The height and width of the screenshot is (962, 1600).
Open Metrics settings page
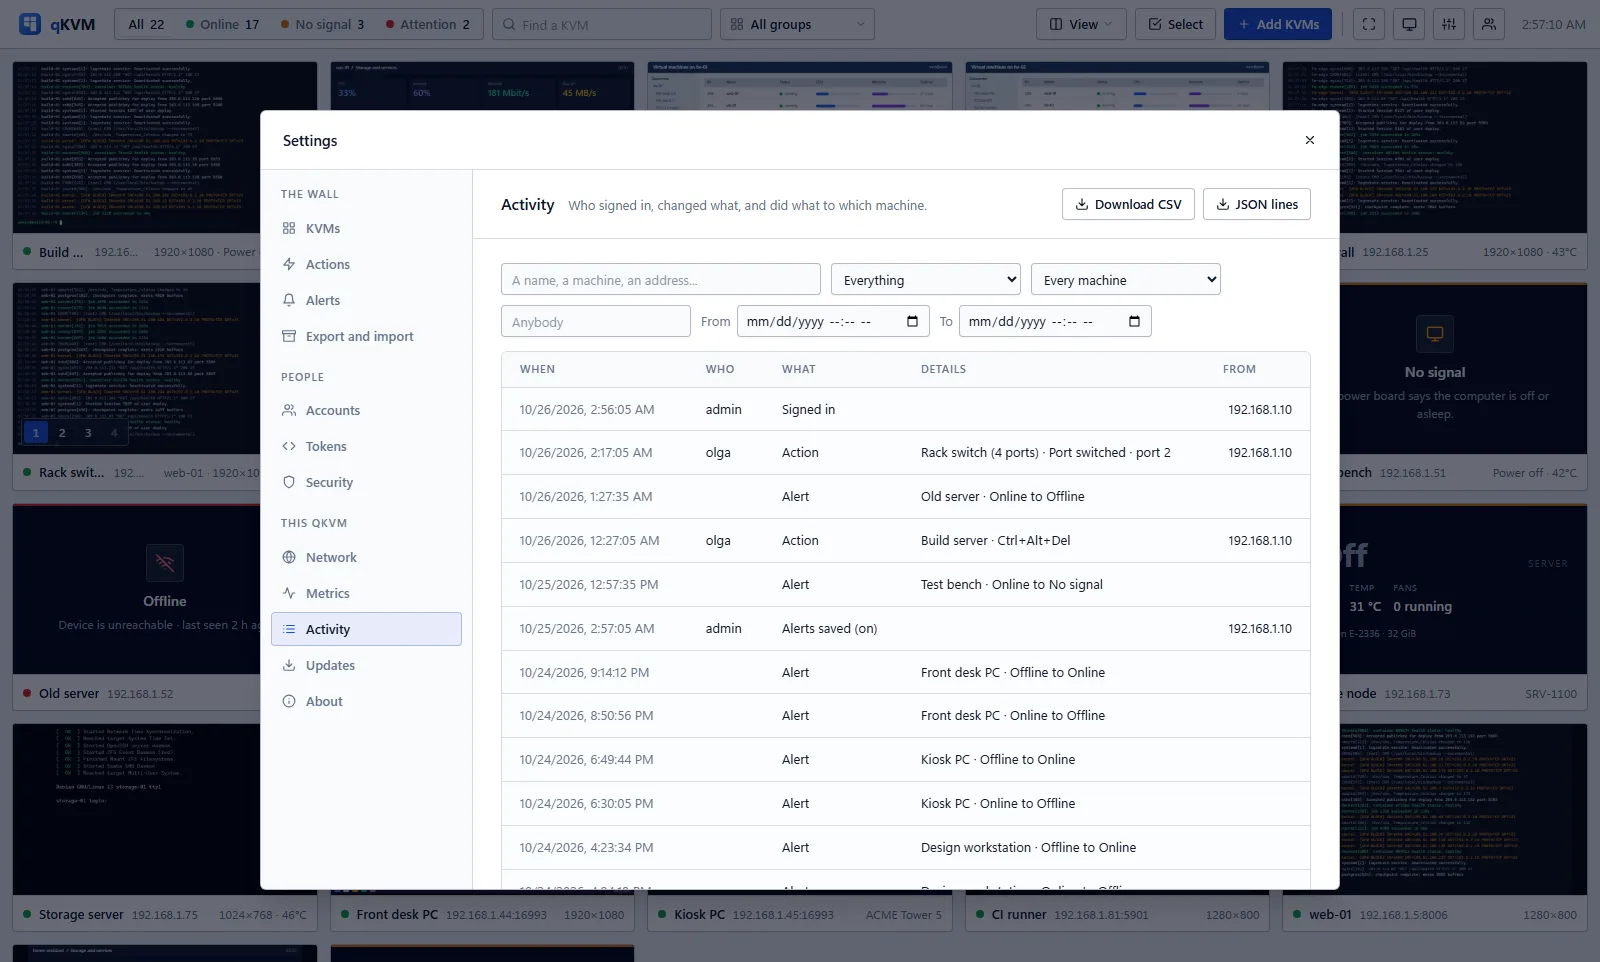point(366,593)
